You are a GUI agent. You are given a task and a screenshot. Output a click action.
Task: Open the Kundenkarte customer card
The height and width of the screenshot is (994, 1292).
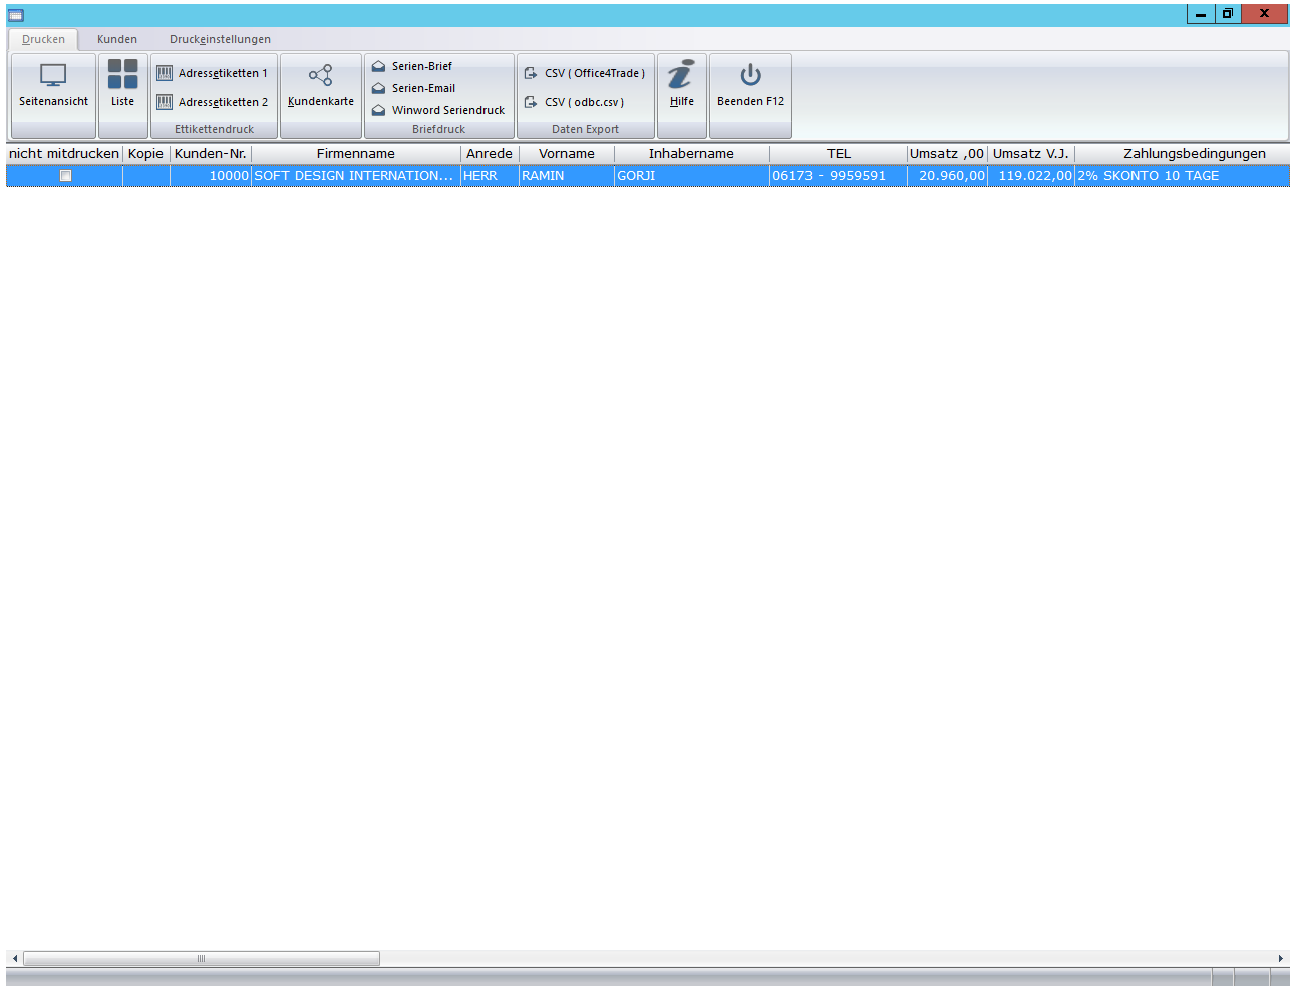[320, 85]
